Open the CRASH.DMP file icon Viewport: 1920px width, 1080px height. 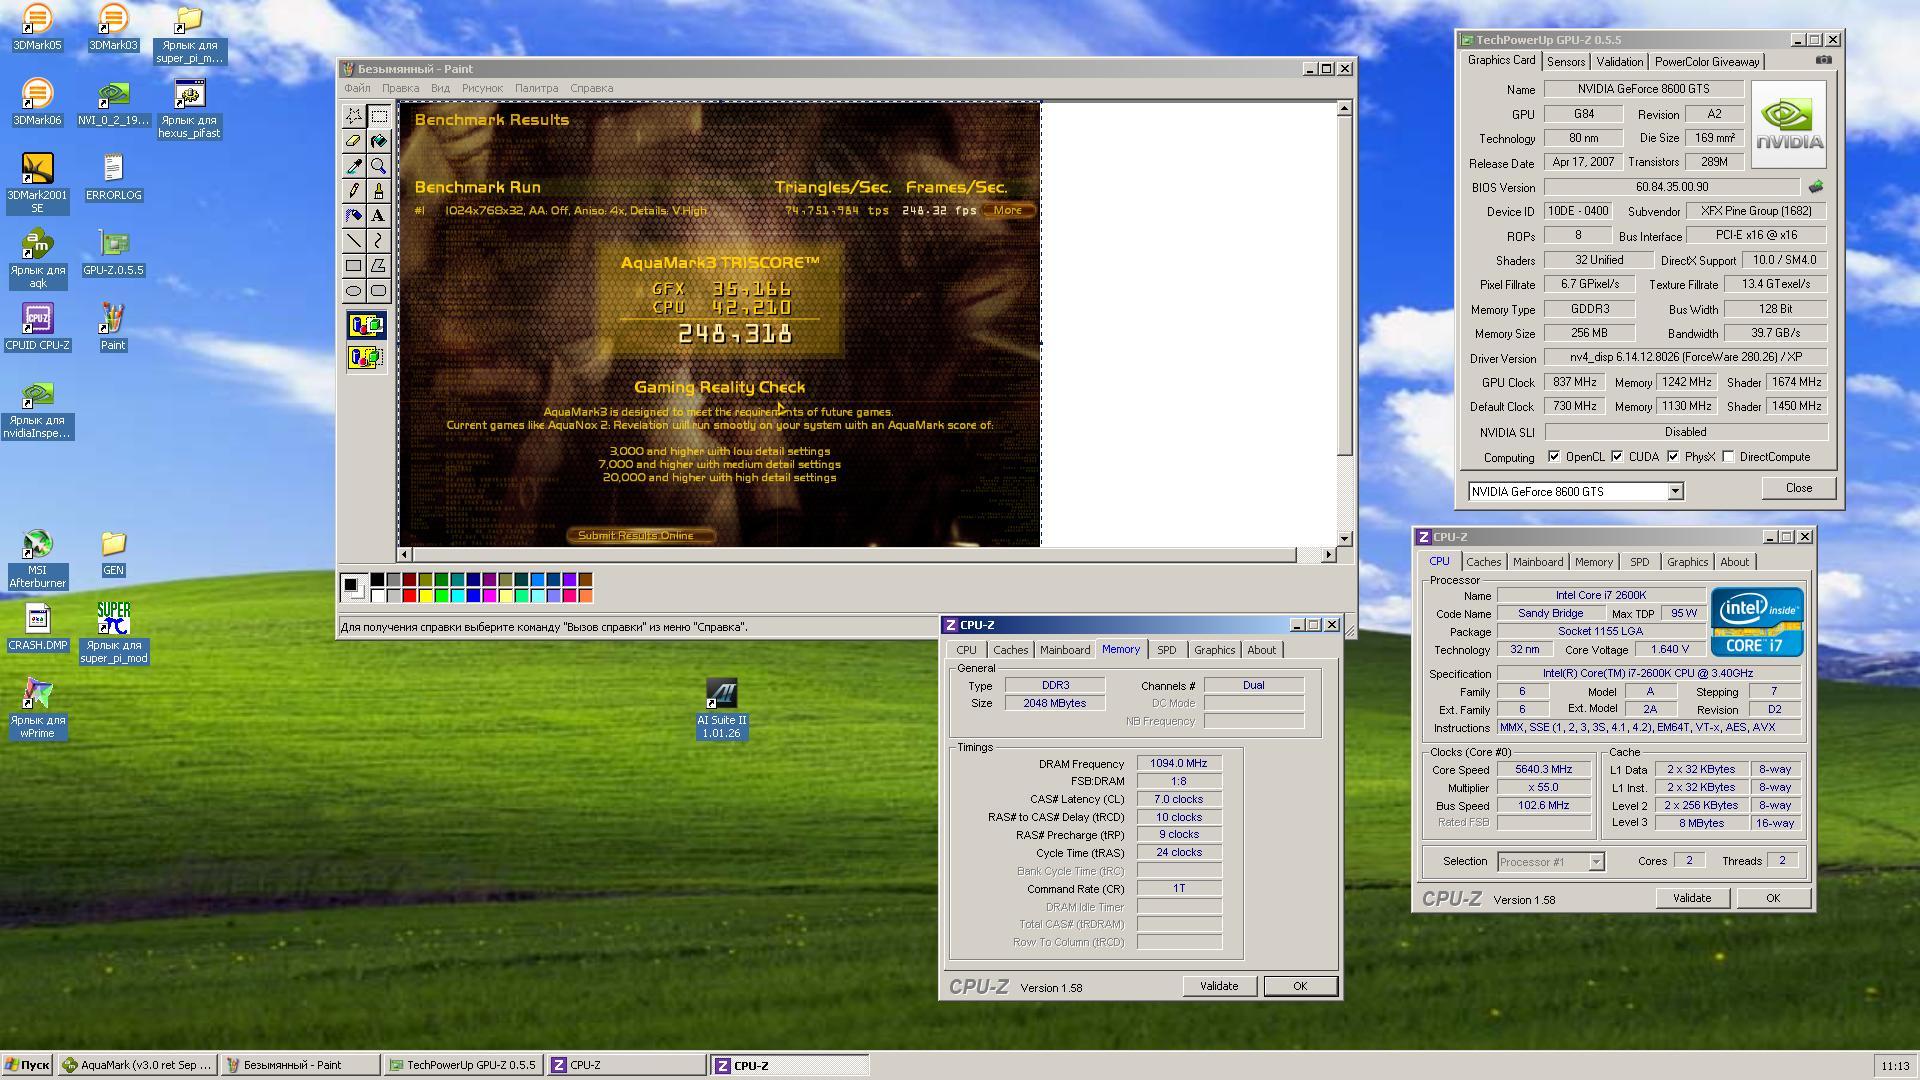37,628
